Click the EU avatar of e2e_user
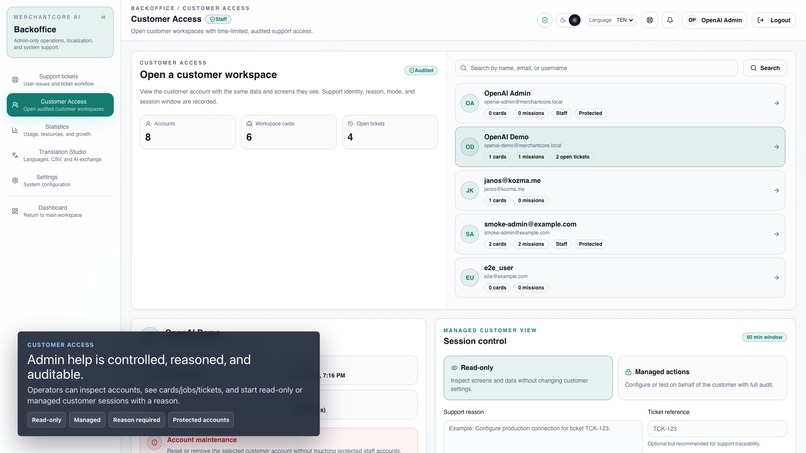The height and width of the screenshot is (453, 806). (470, 278)
